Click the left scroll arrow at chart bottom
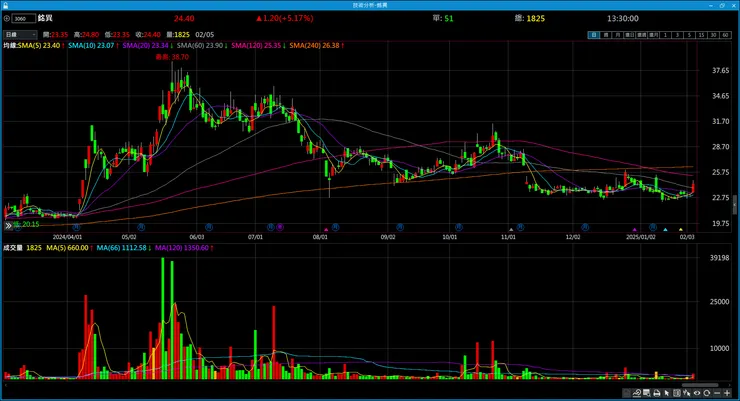 pos(5,385)
